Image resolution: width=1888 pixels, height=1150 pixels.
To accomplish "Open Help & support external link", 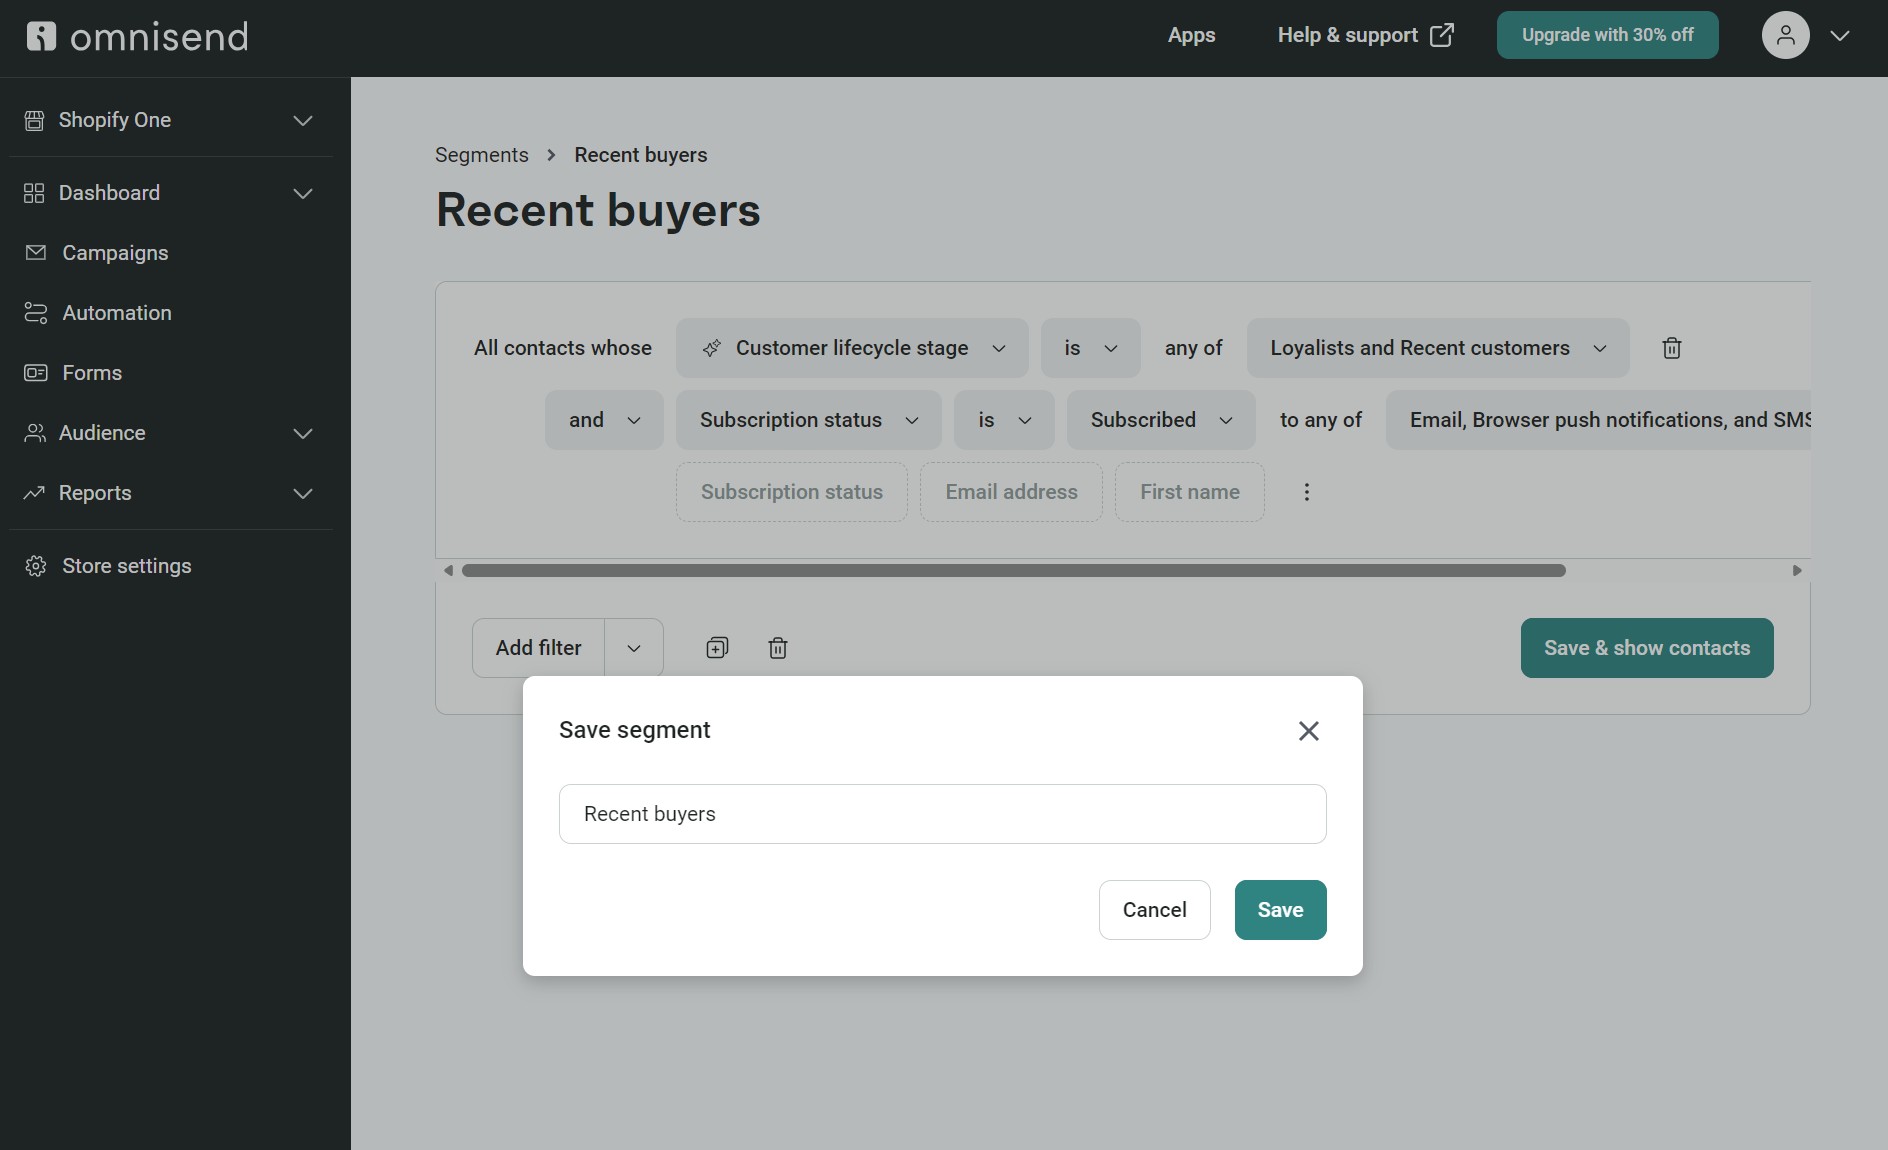I will (x=1364, y=35).
